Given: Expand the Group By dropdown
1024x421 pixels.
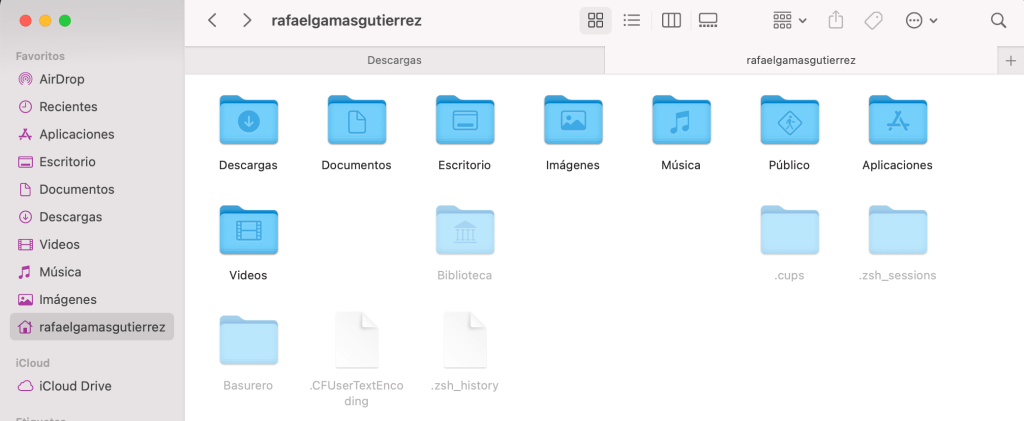Looking at the screenshot, I should coord(789,20).
